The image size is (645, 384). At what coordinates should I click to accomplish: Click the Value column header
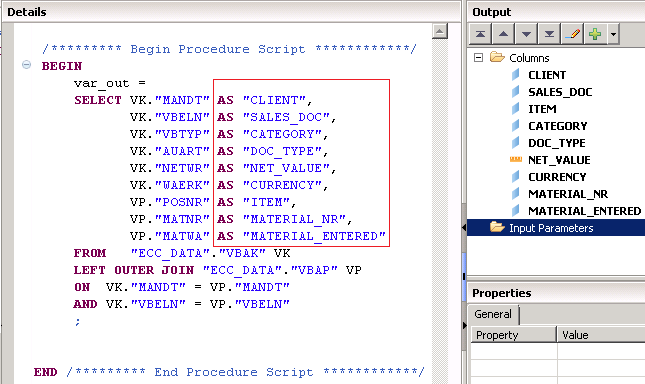(x=601, y=335)
